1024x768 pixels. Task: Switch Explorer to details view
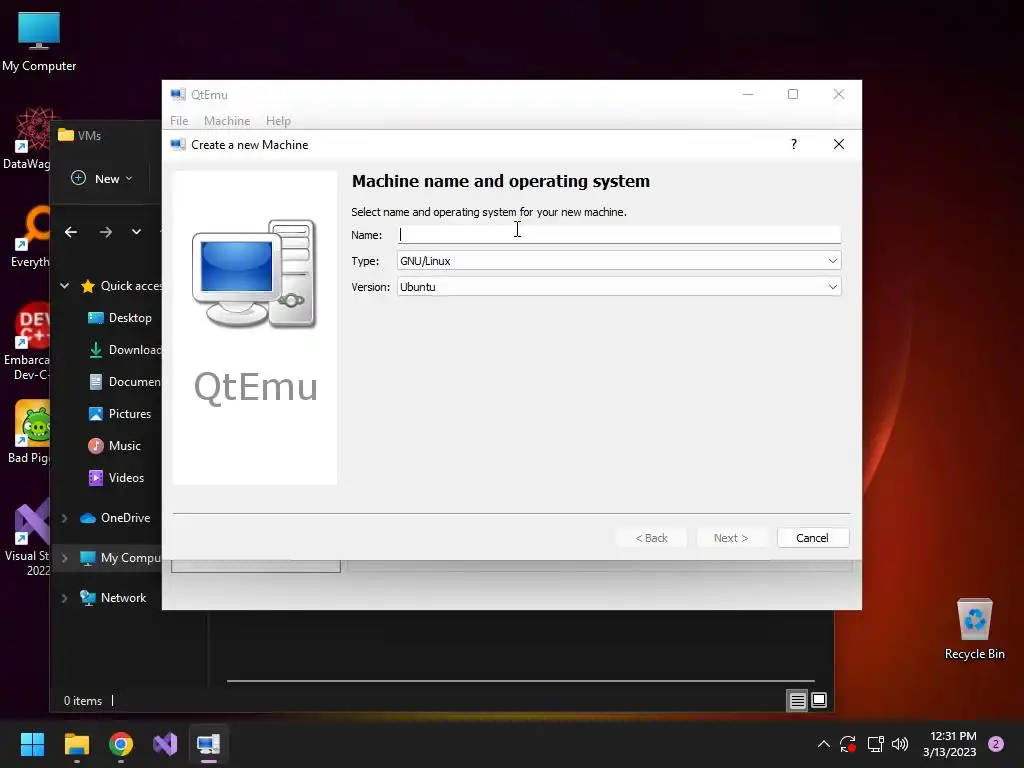tap(797, 701)
